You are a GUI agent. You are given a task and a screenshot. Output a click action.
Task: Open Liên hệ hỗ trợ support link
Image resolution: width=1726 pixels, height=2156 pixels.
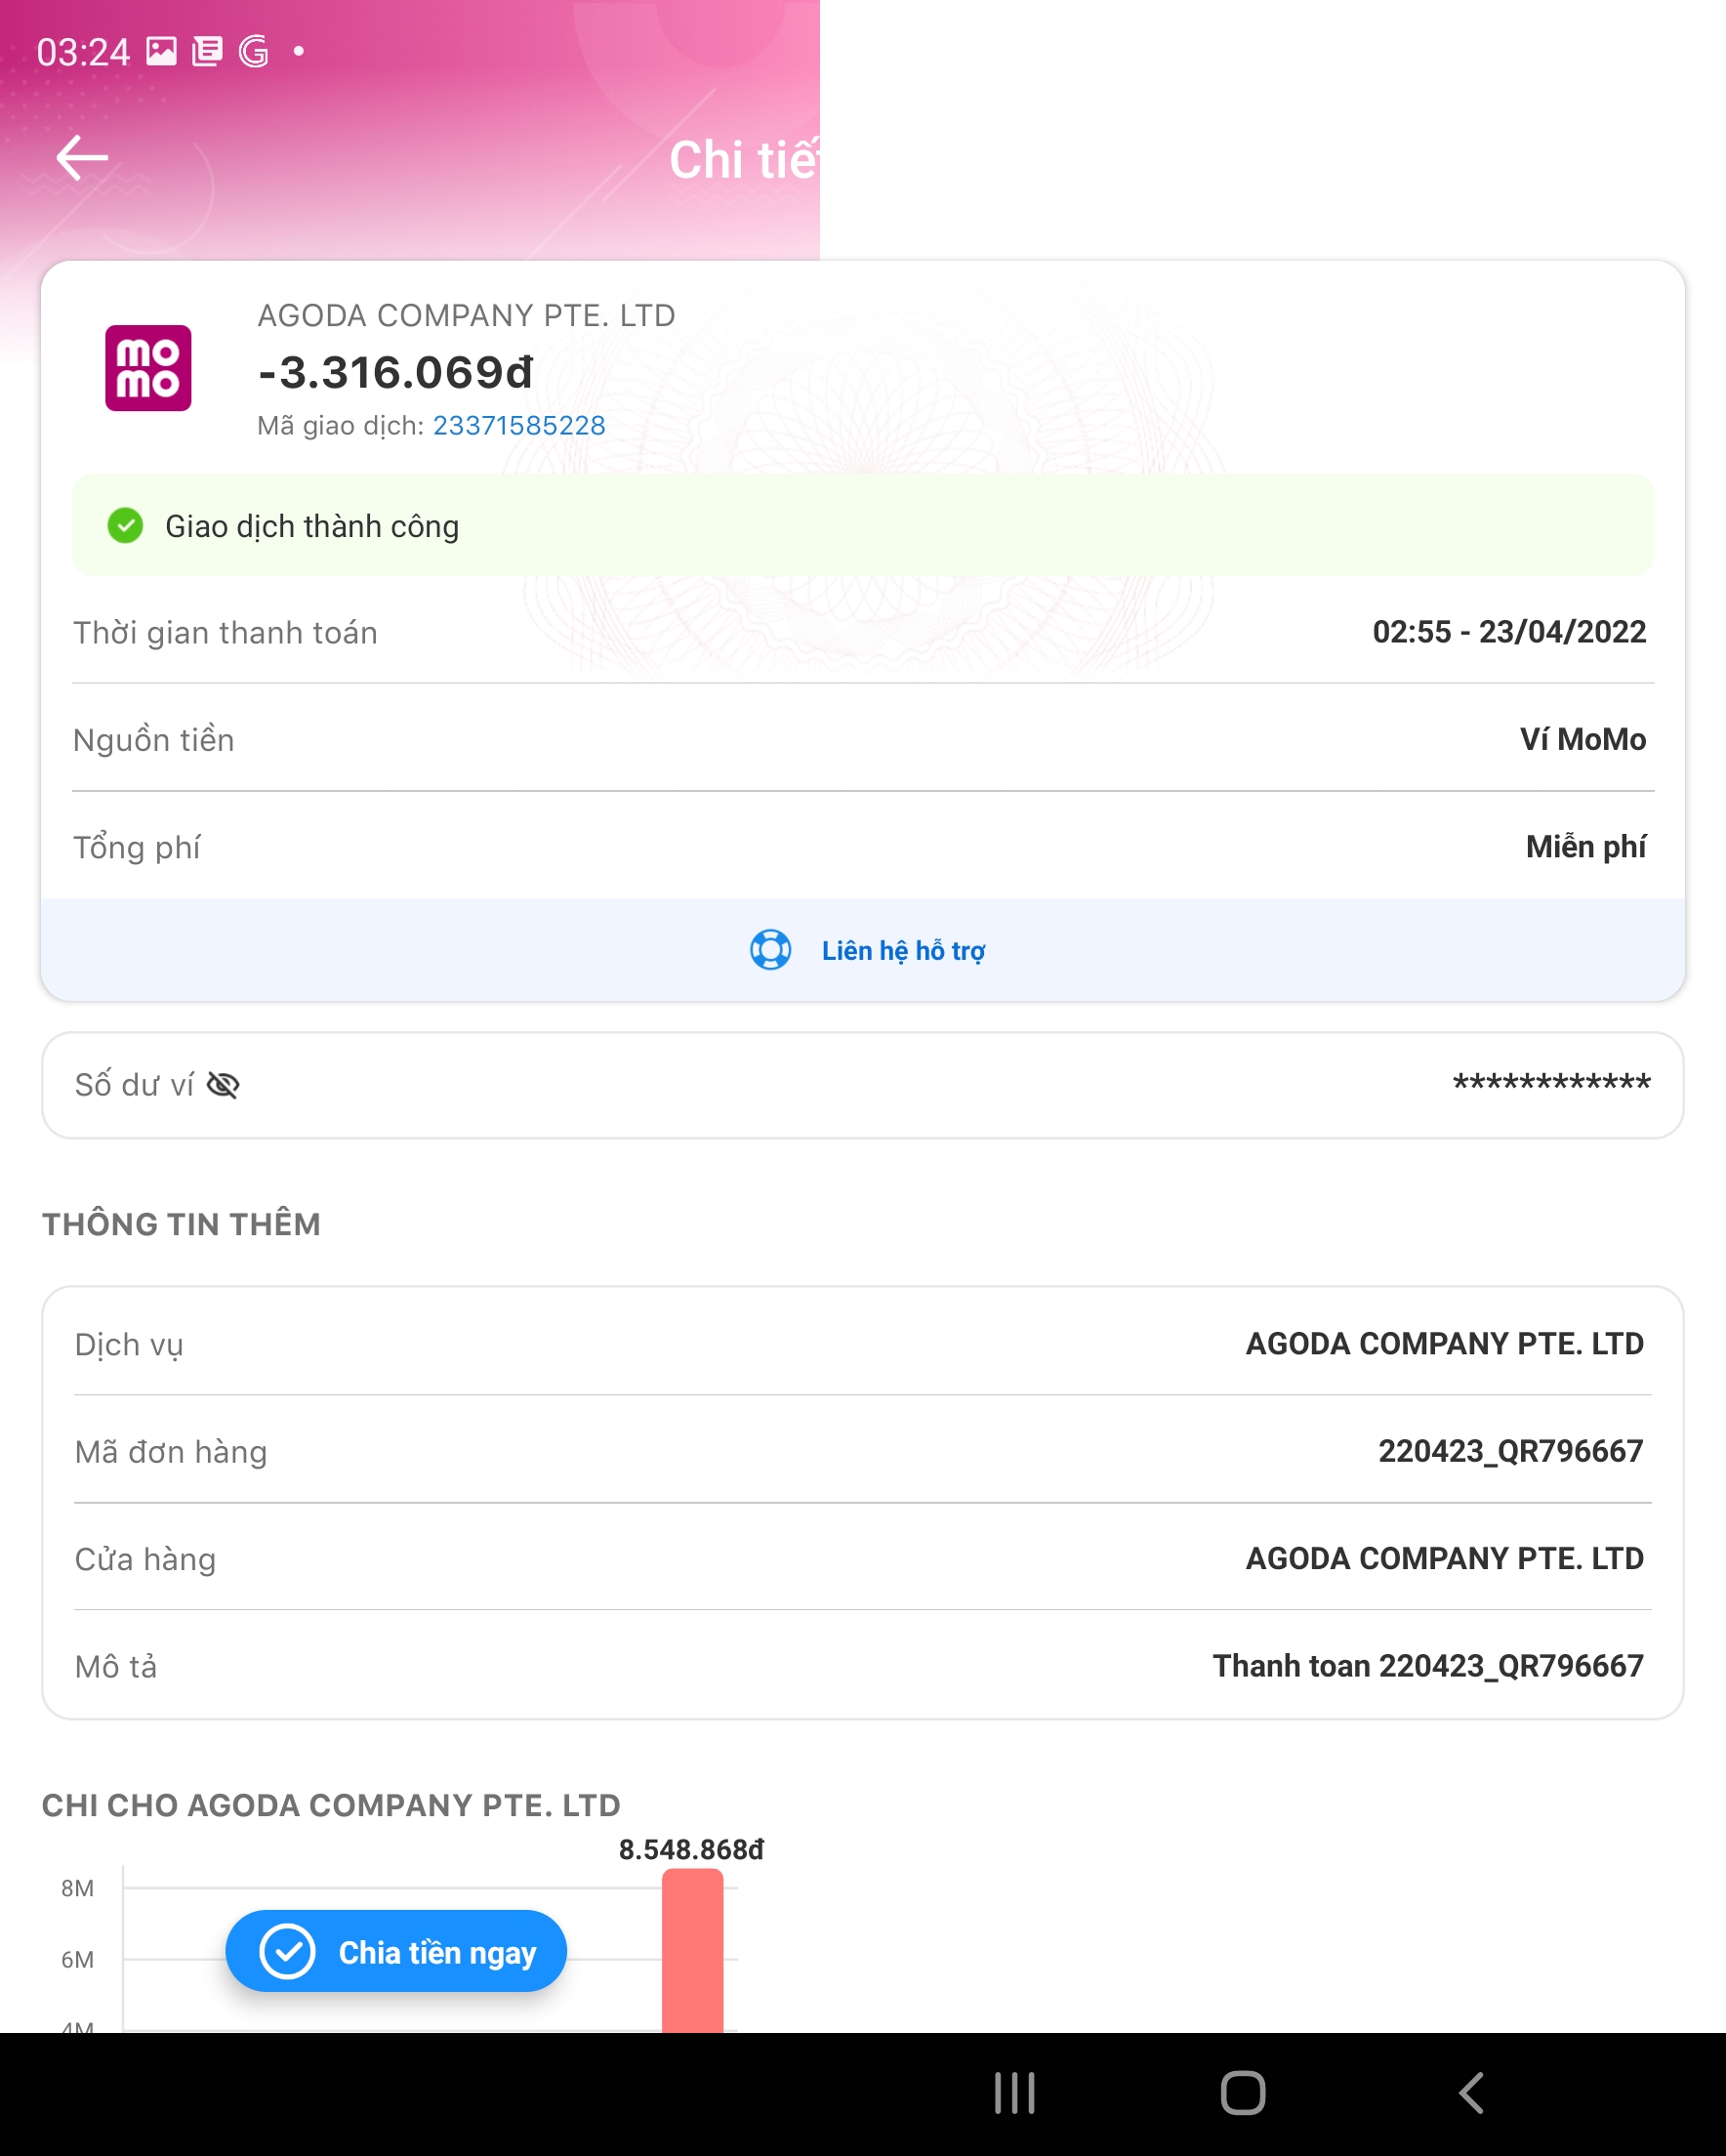tap(903, 951)
